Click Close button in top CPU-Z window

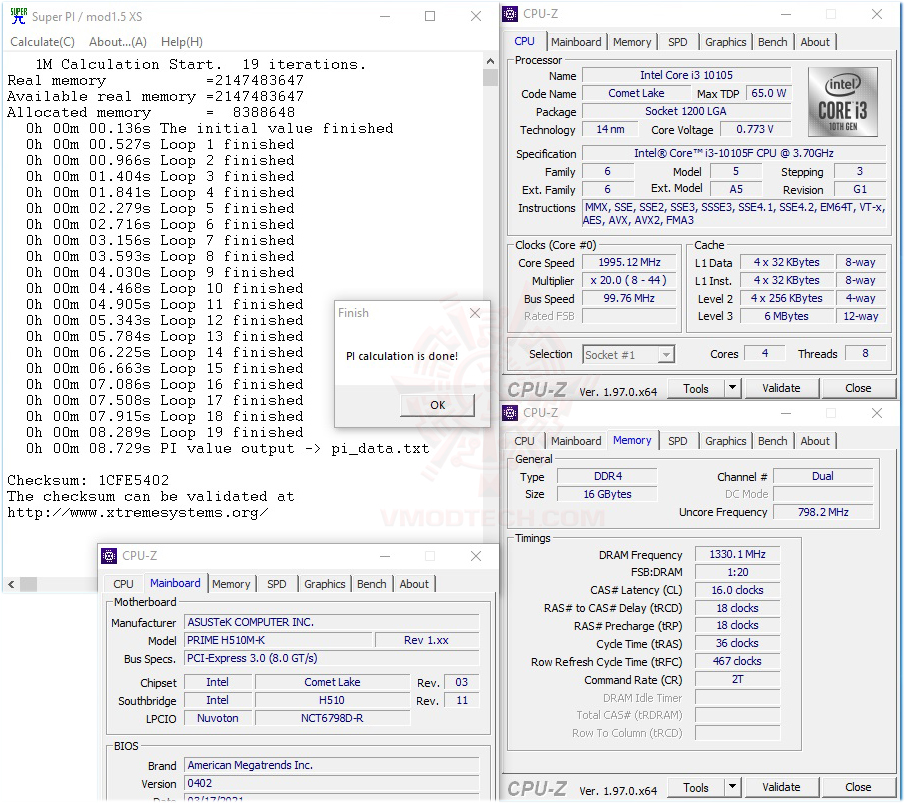click(x=858, y=389)
